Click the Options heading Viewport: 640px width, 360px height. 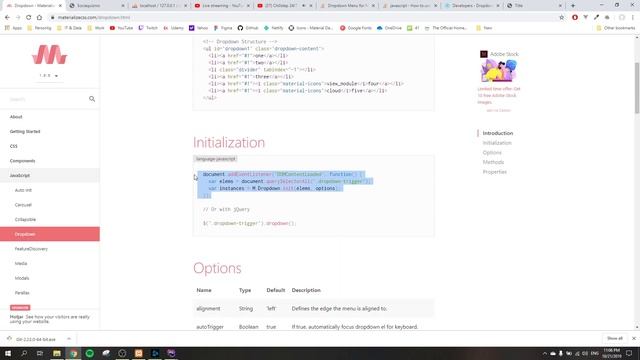217,268
